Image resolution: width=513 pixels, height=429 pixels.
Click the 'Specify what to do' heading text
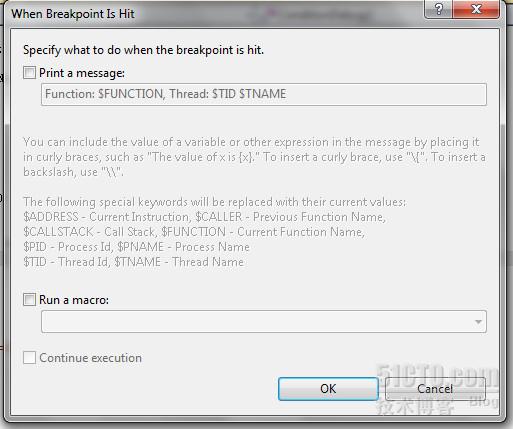(143, 50)
